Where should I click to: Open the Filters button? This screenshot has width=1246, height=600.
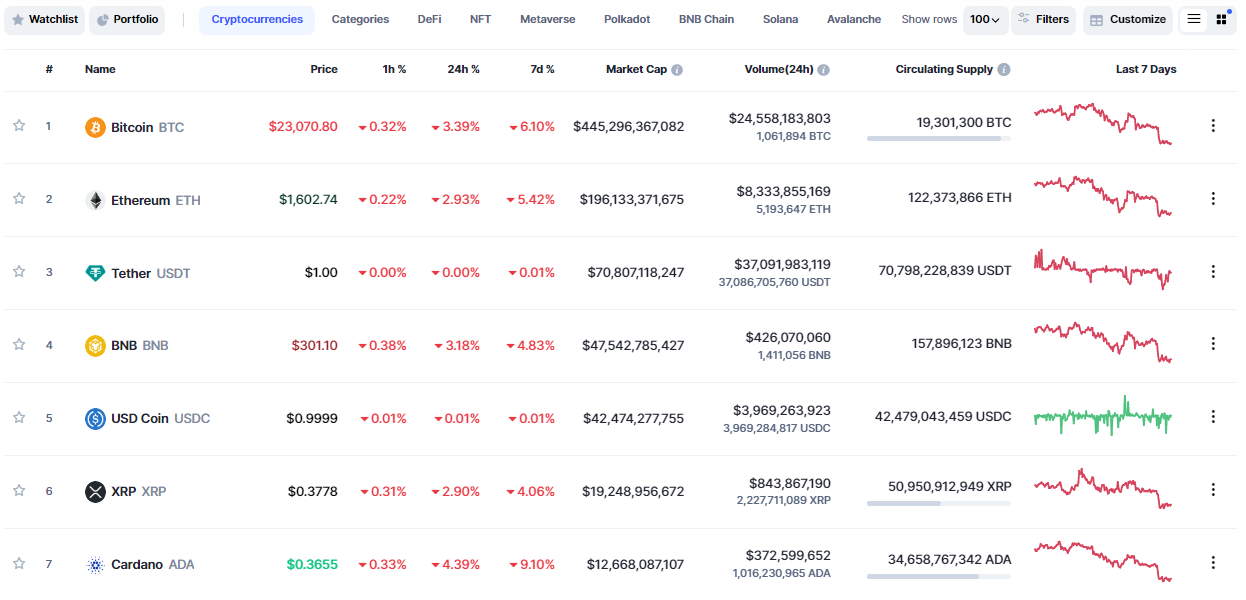coord(1043,19)
